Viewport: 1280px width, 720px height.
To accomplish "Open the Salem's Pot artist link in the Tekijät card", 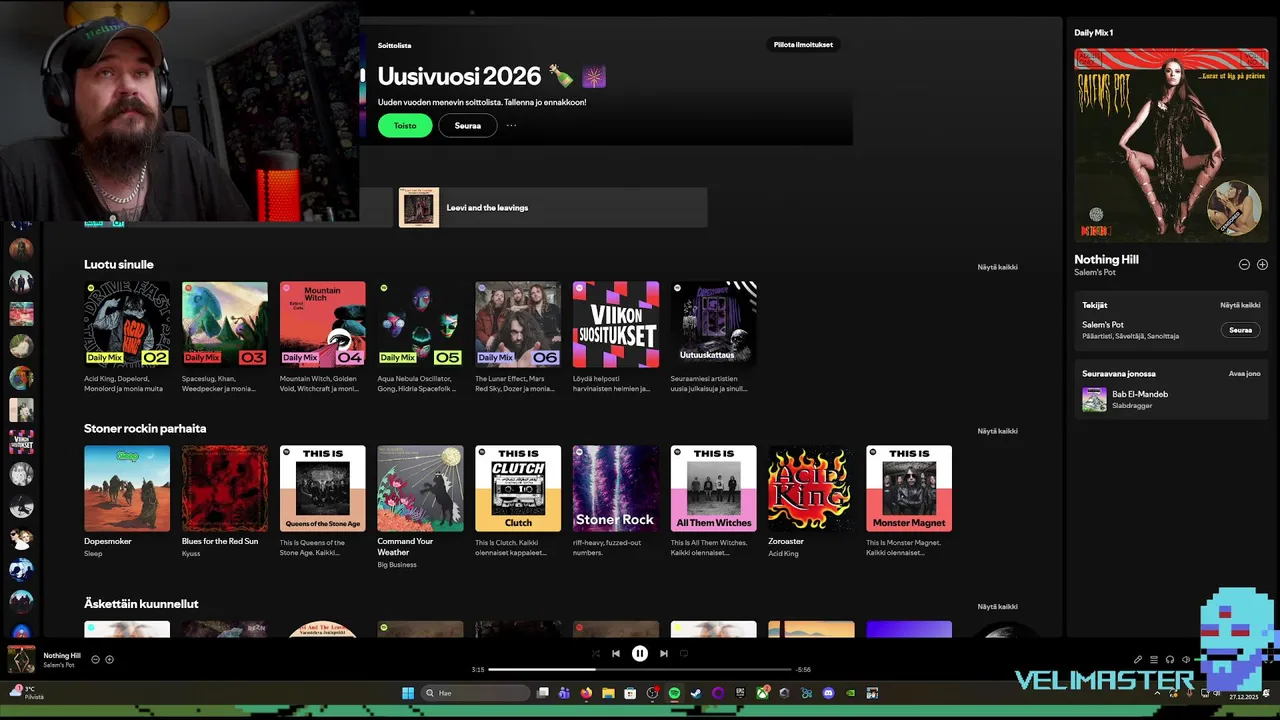I will [x=1103, y=325].
